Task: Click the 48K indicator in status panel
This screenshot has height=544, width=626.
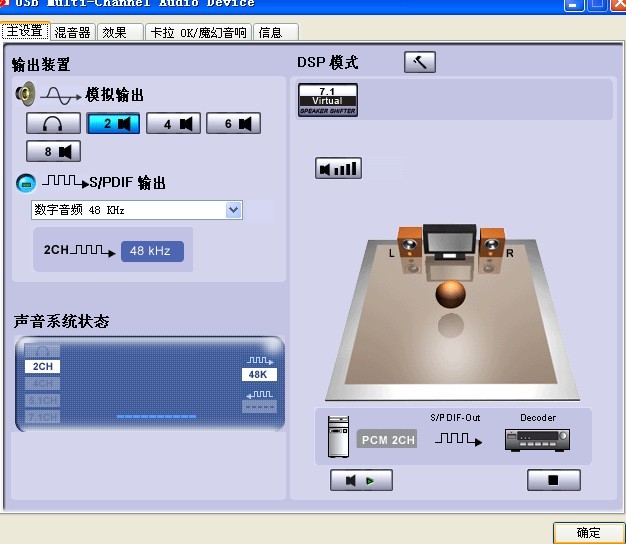Action: (259, 374)
